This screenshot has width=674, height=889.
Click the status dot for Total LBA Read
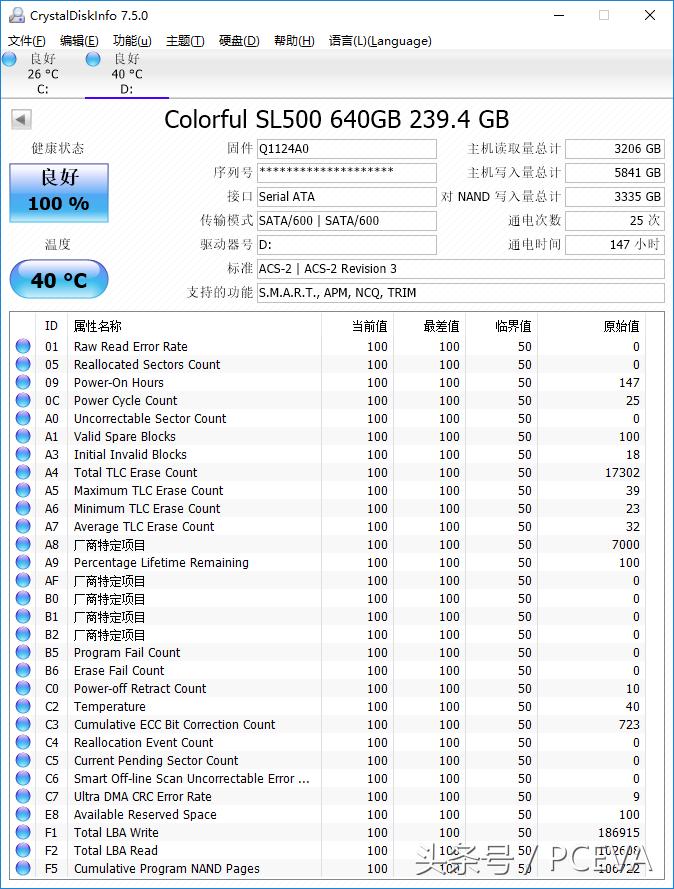tap(23, 850)
